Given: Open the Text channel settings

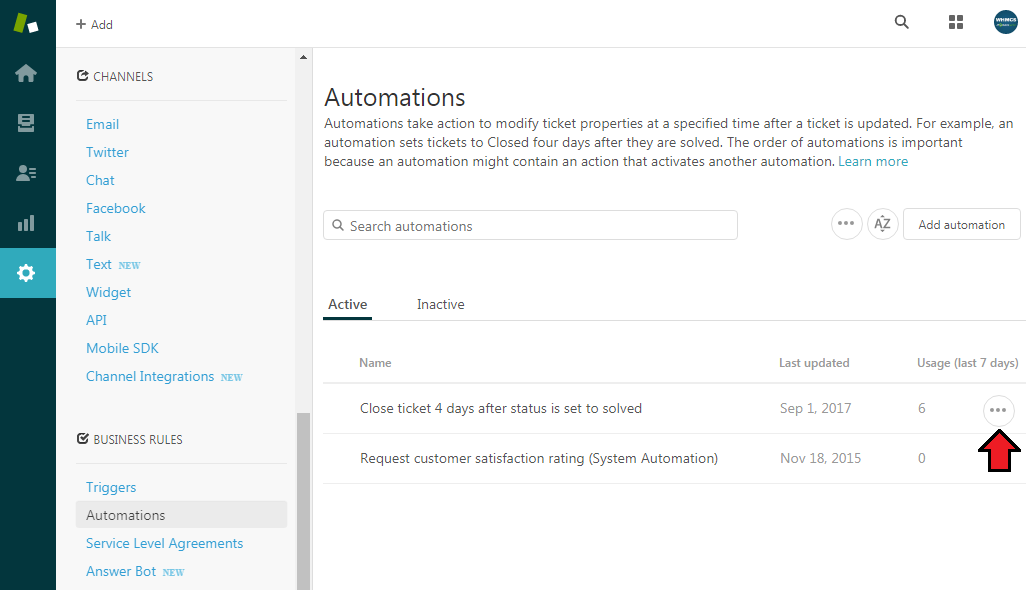Looking at the screenshot, I should click(99, 264).
